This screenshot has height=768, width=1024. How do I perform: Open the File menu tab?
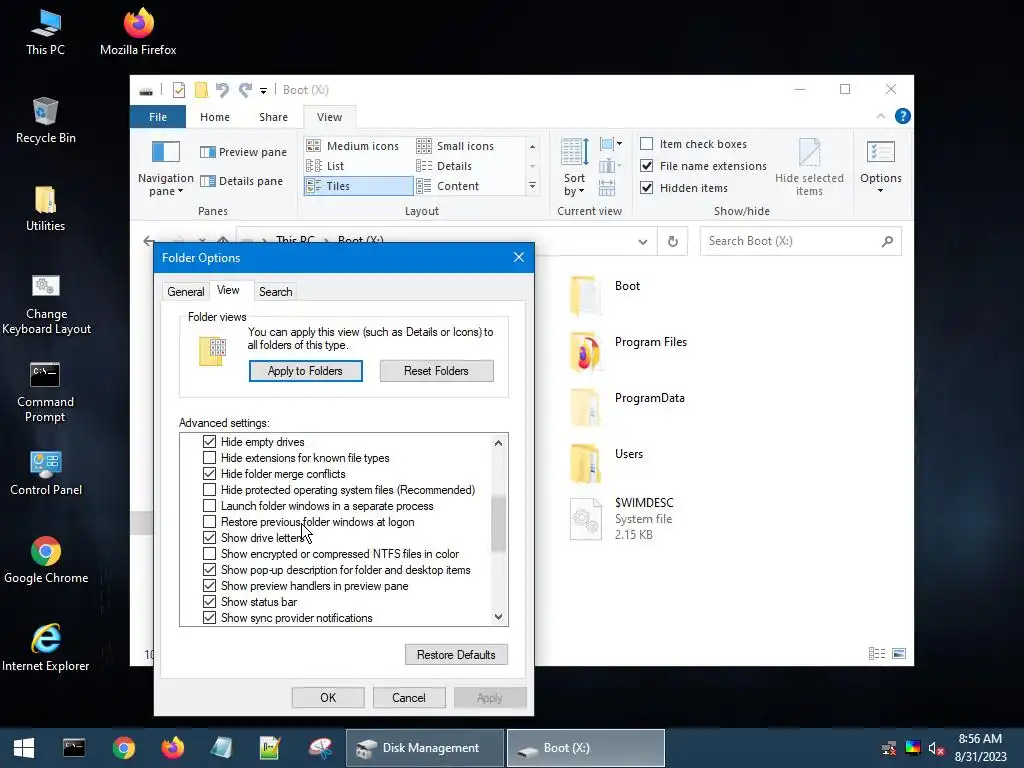158,117
